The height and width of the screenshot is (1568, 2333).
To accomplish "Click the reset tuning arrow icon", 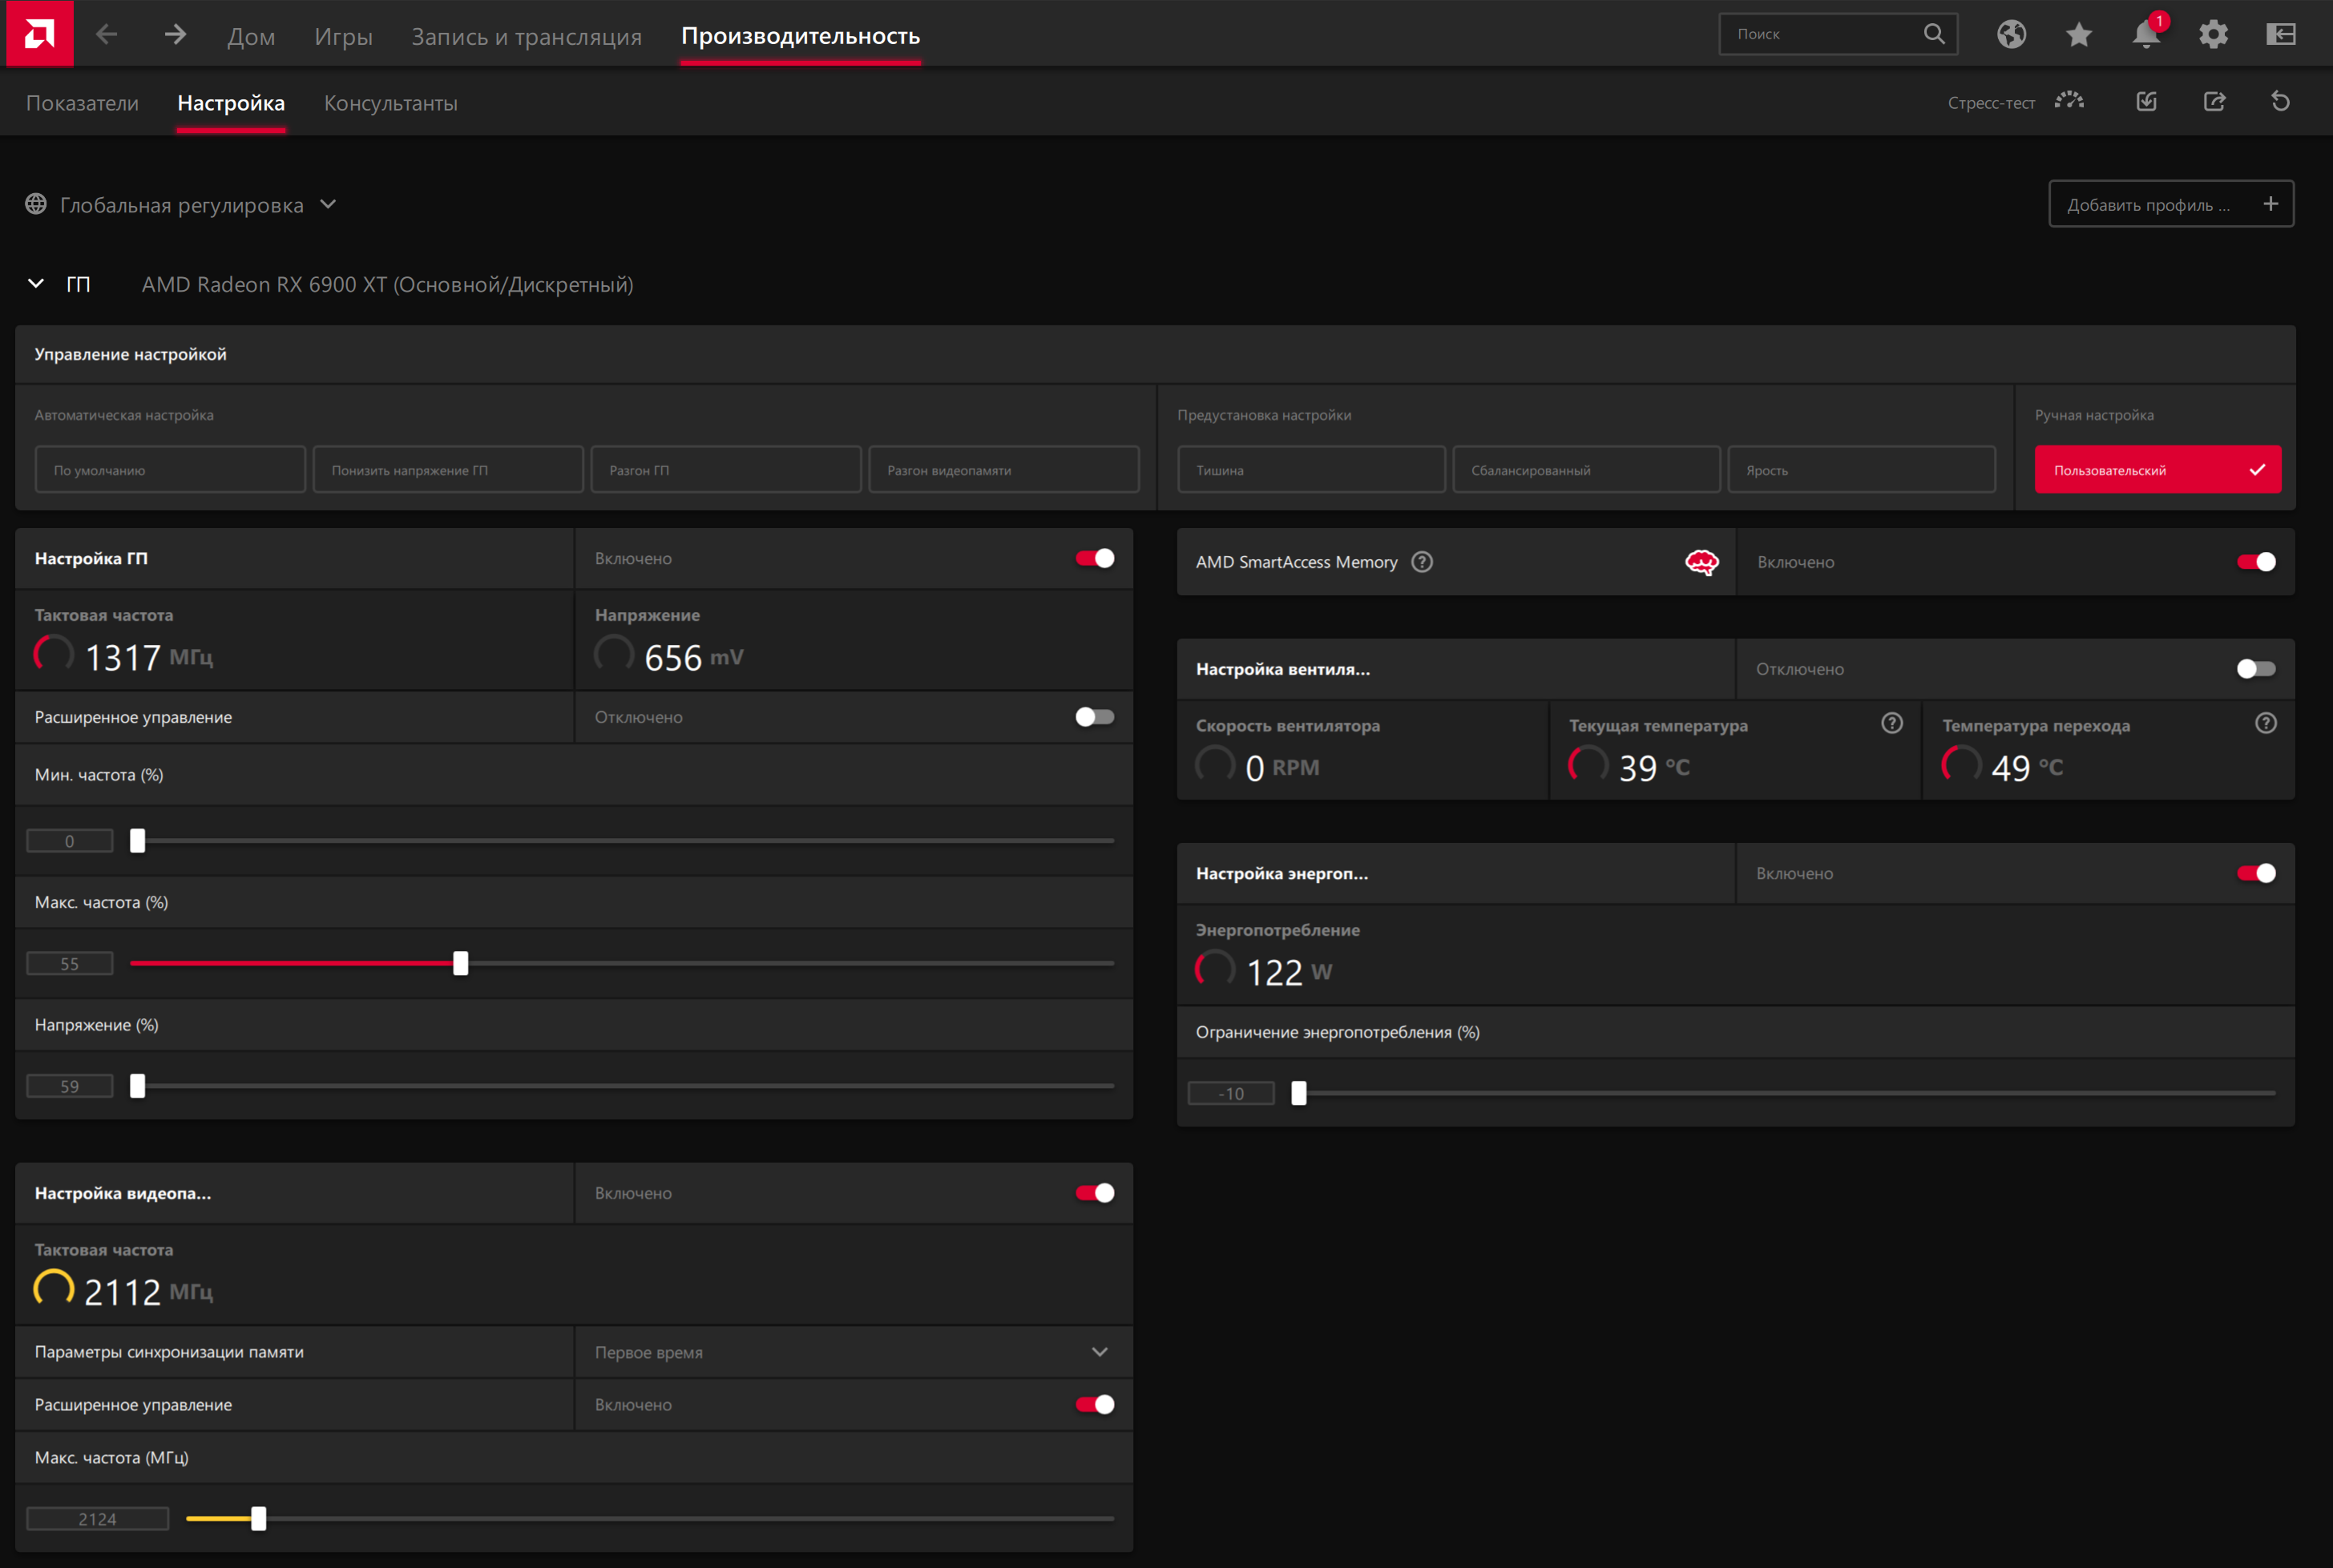I will coord(2280,101).
